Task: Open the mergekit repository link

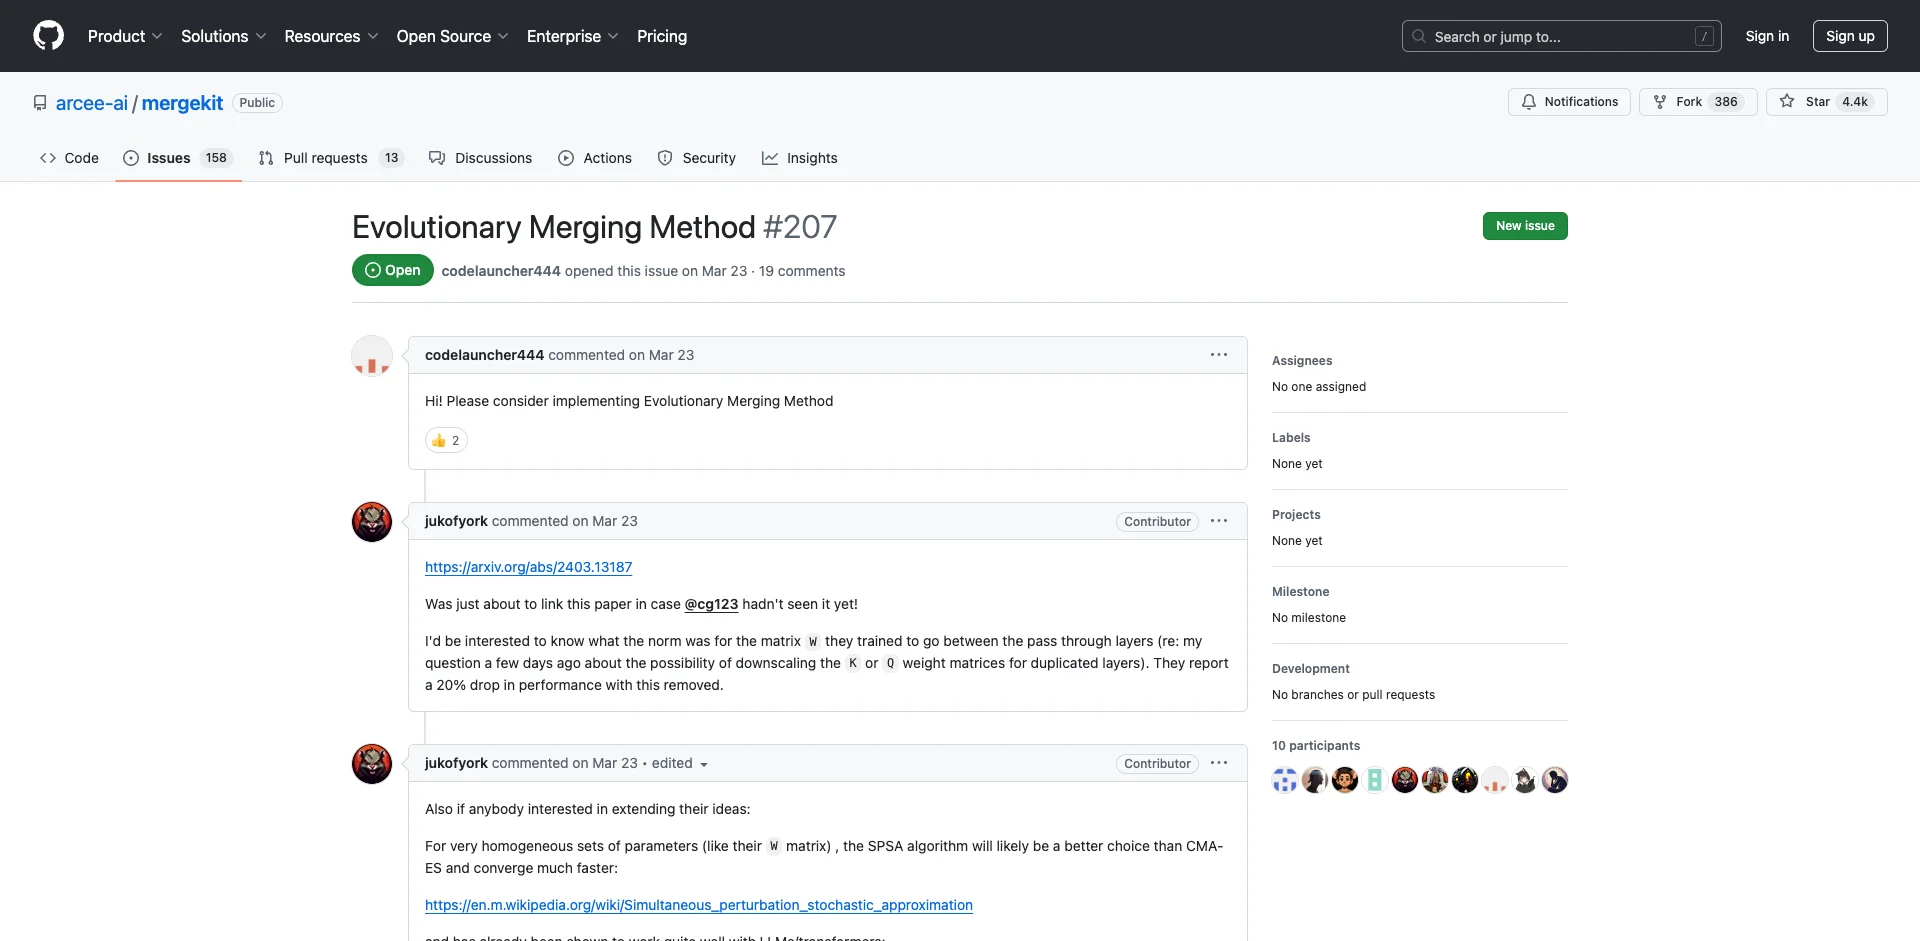Action: coord(182,103)
